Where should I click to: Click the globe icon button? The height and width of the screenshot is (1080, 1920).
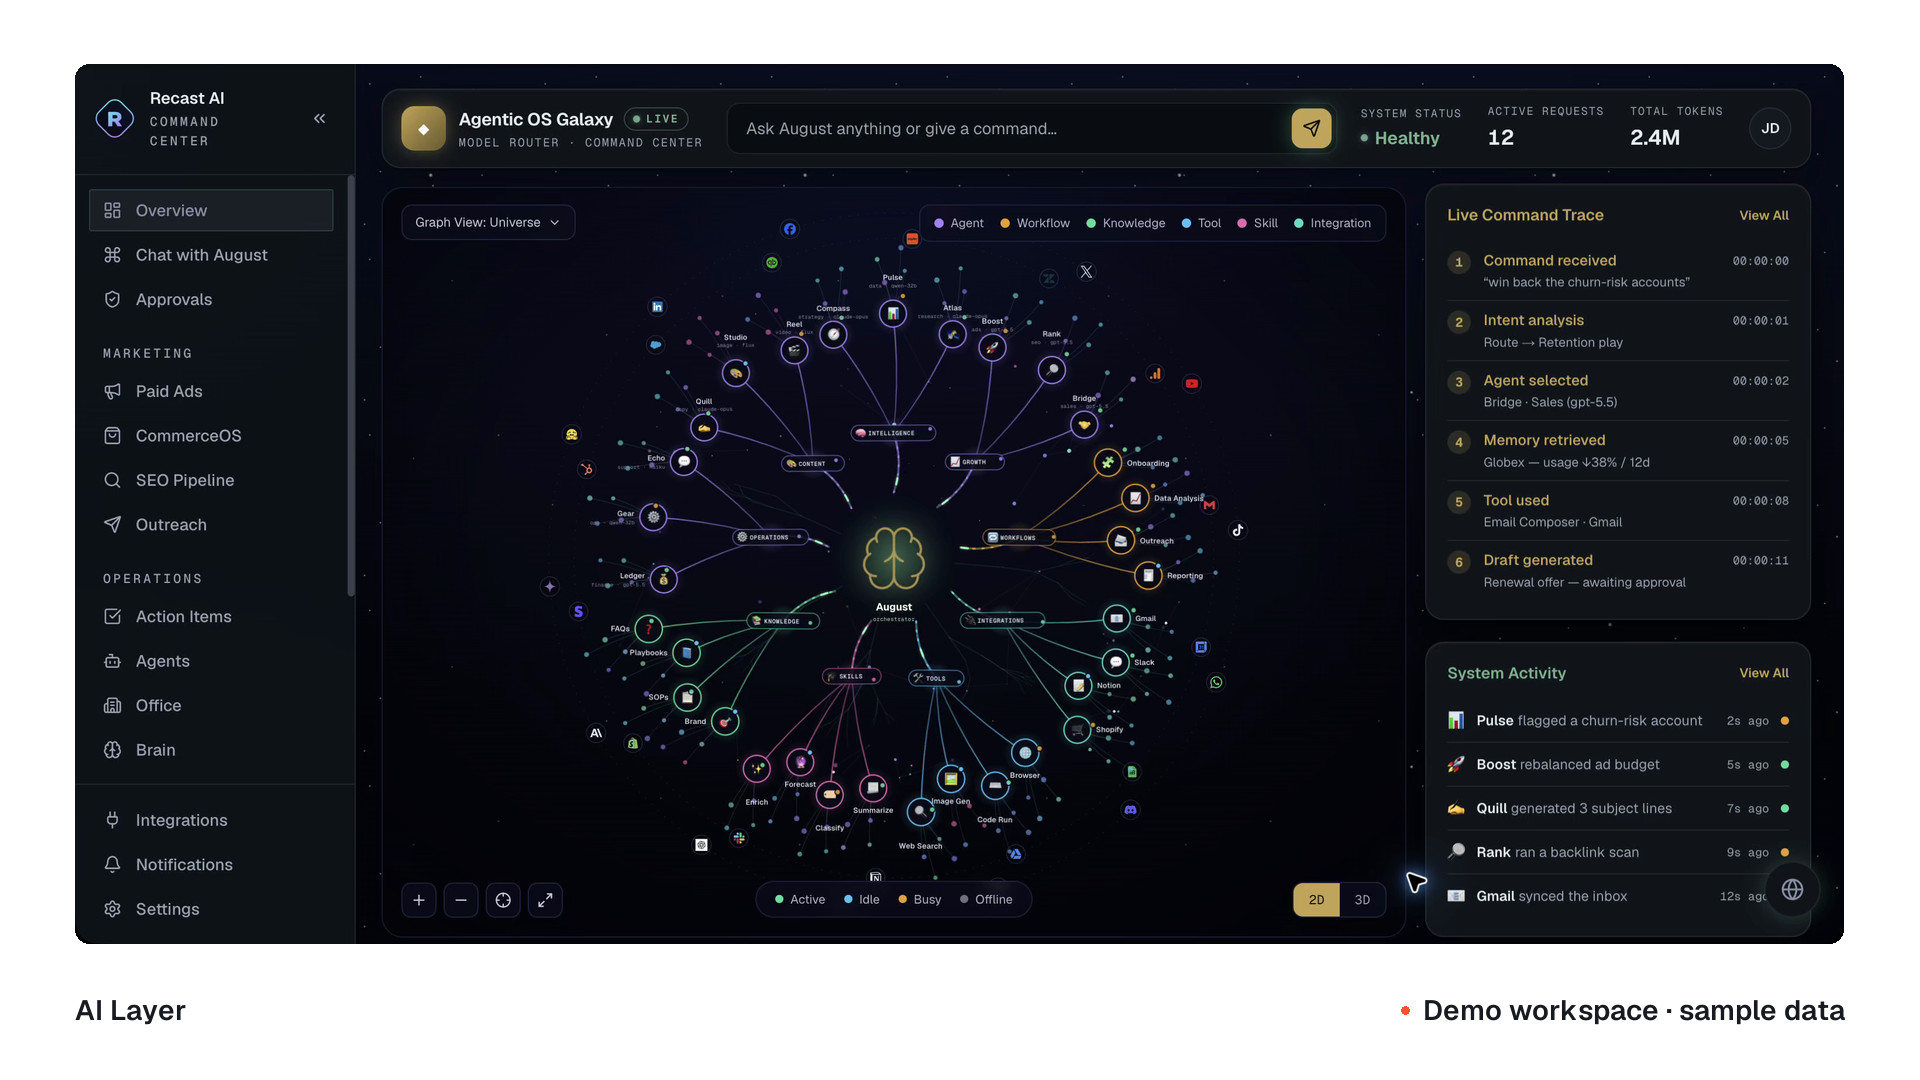[1792, 890]
